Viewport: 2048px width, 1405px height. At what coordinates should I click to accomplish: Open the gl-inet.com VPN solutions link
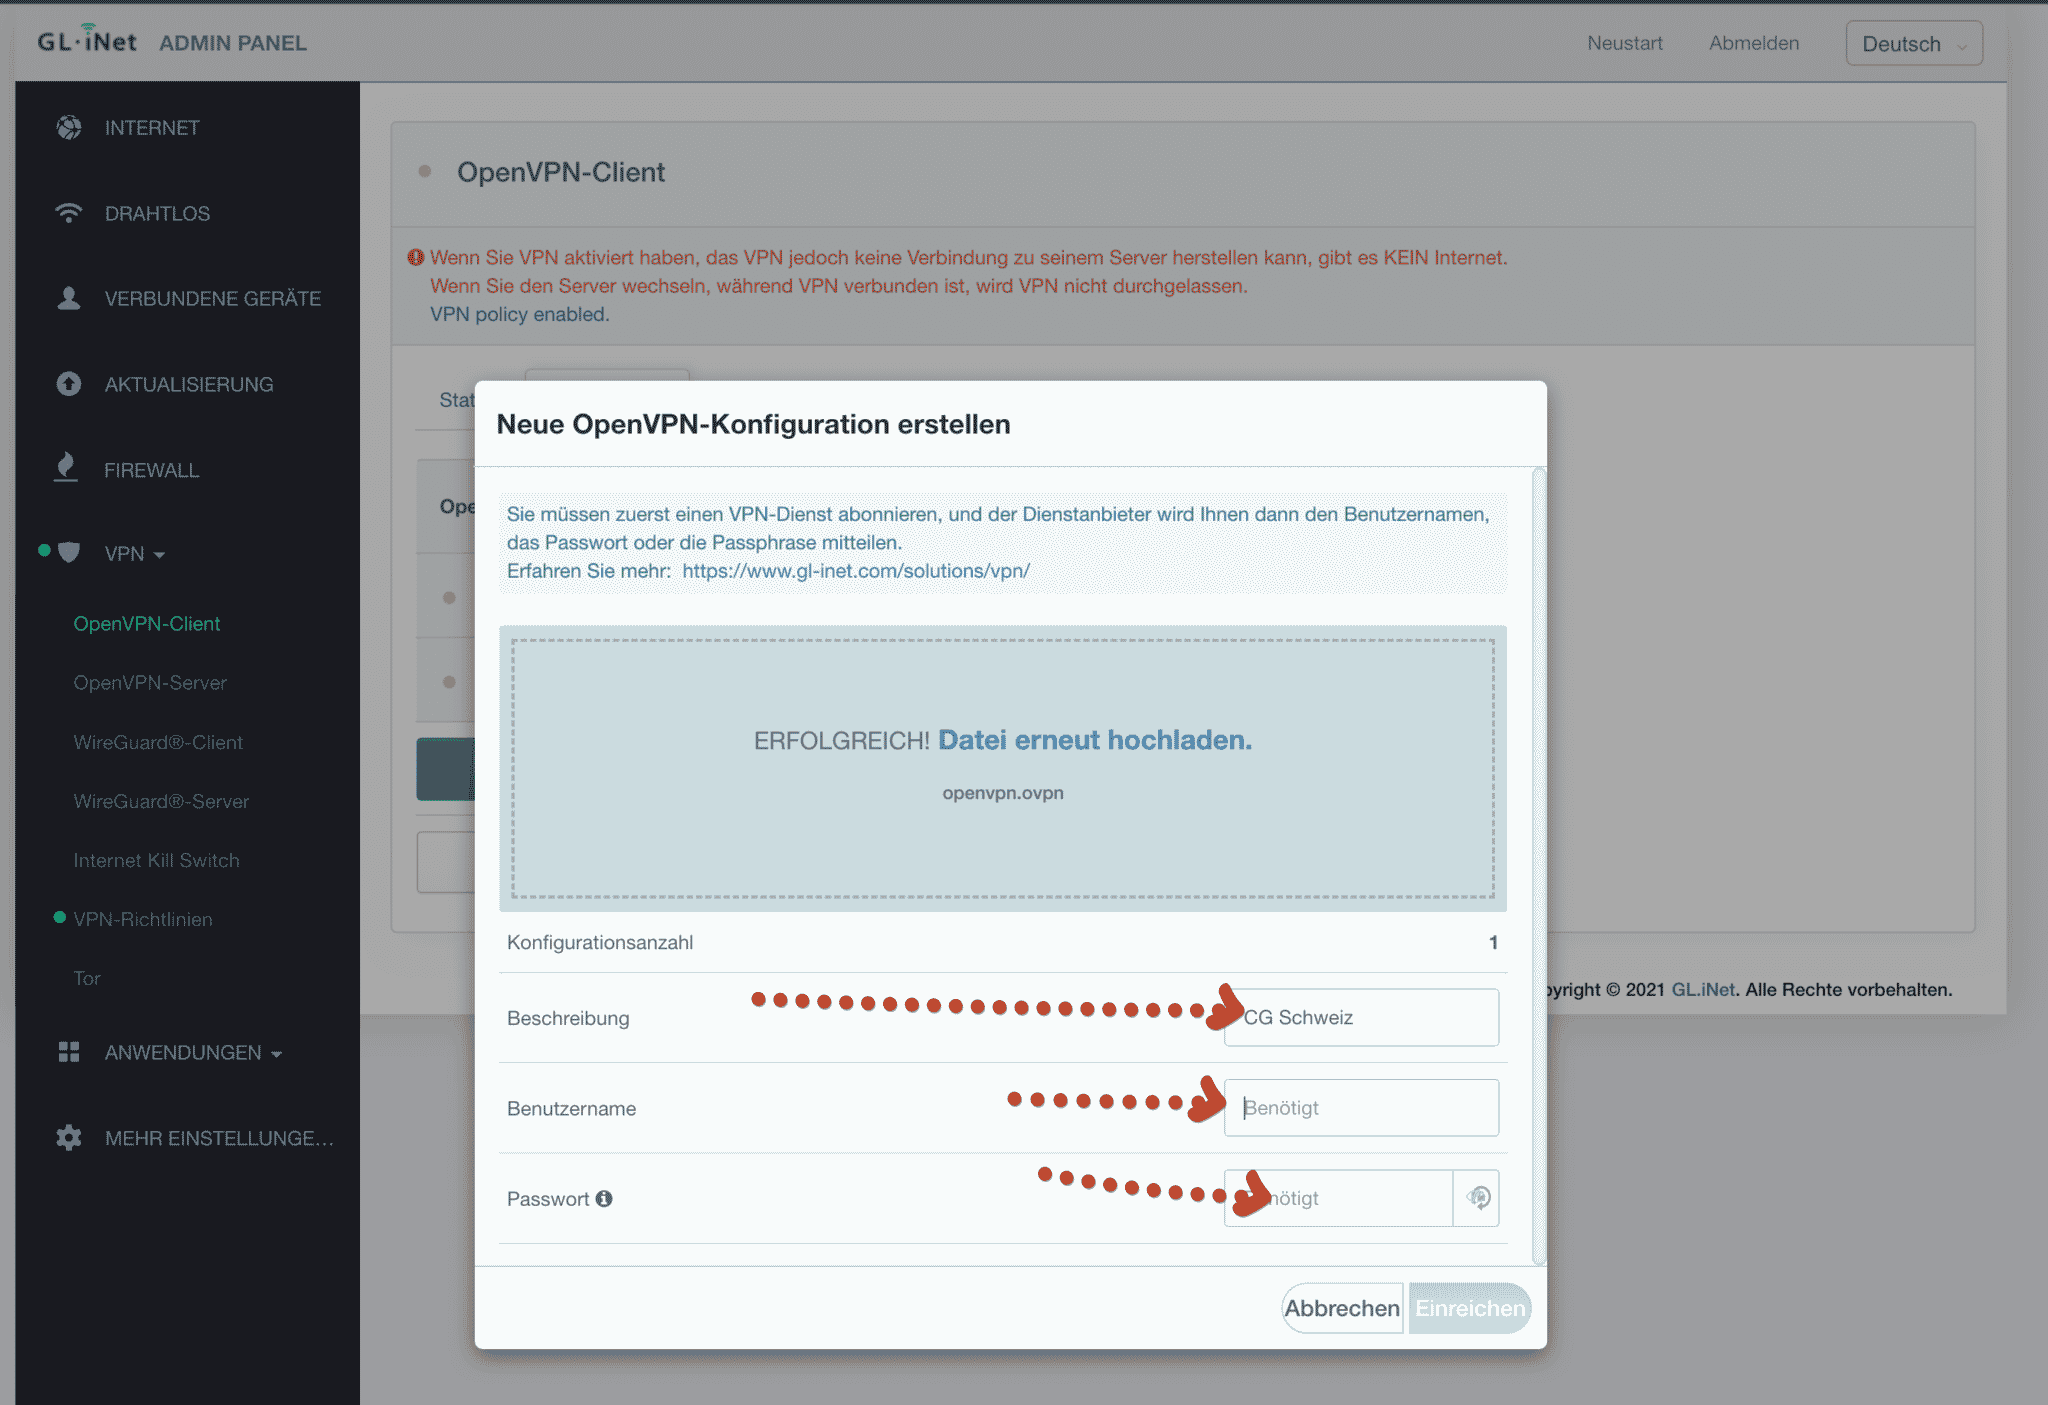point(855,571)
